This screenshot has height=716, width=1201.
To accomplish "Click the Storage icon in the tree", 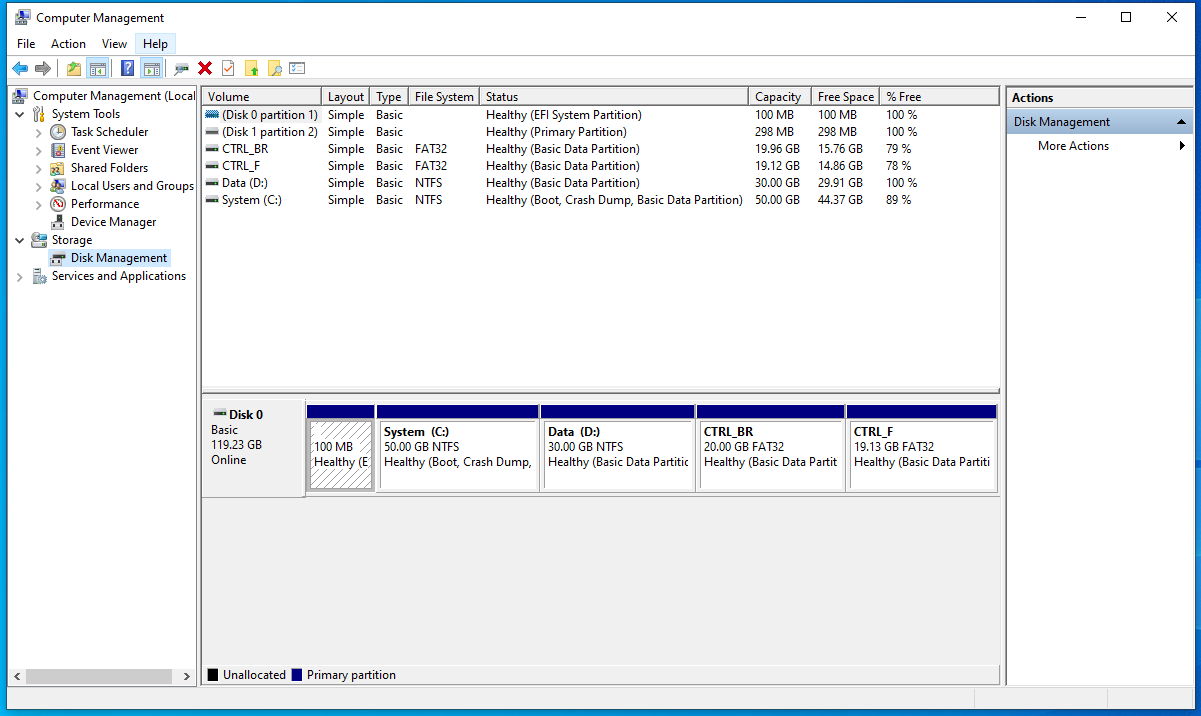I will click(40, 240).
